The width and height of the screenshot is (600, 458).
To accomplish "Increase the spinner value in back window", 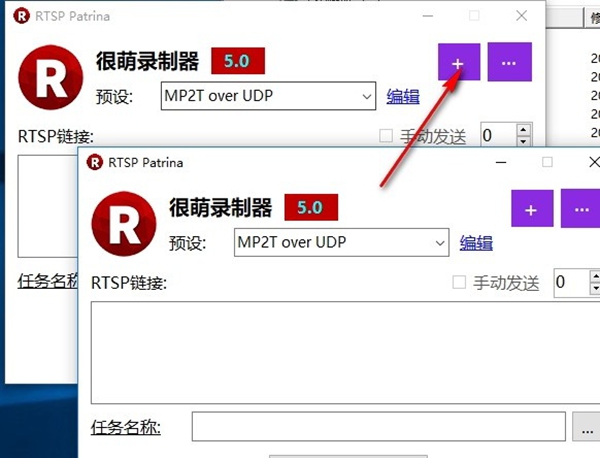I will tap(523, 130).
